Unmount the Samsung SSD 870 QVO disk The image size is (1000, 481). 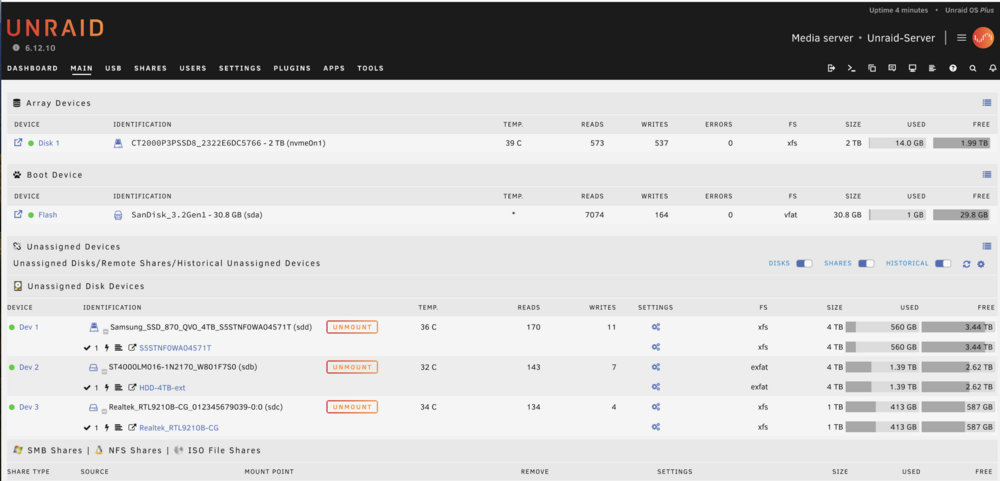tap(352, 327)
